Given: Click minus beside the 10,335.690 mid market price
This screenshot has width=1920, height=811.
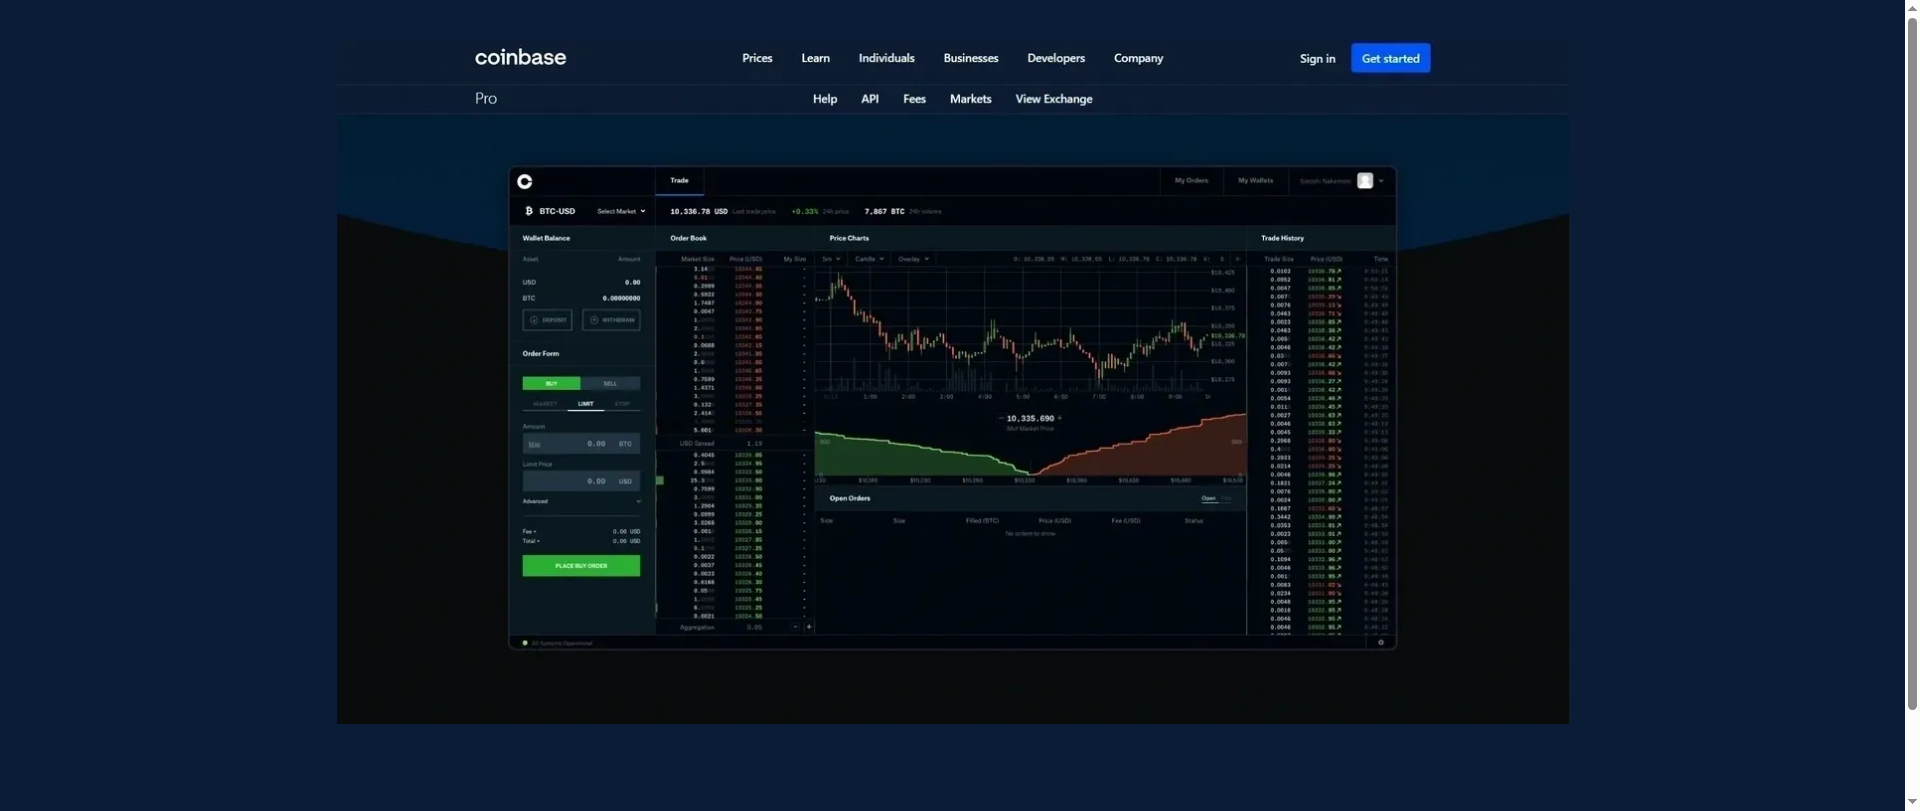Looking at the screenshot, I should pos(1001,418).
